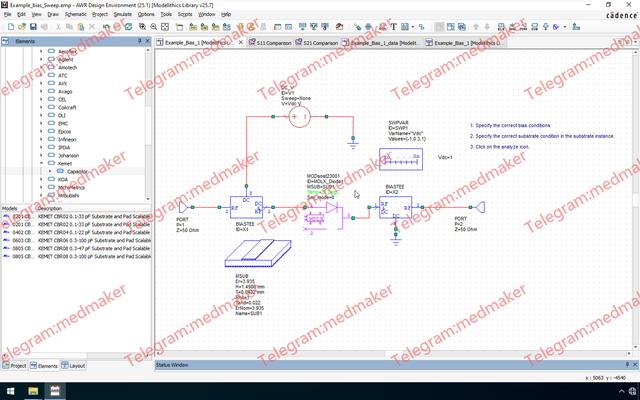Select the MSUB substrate element
This screenshot has height=400, width=640.
pyautogui.click(x=258, y=253)
